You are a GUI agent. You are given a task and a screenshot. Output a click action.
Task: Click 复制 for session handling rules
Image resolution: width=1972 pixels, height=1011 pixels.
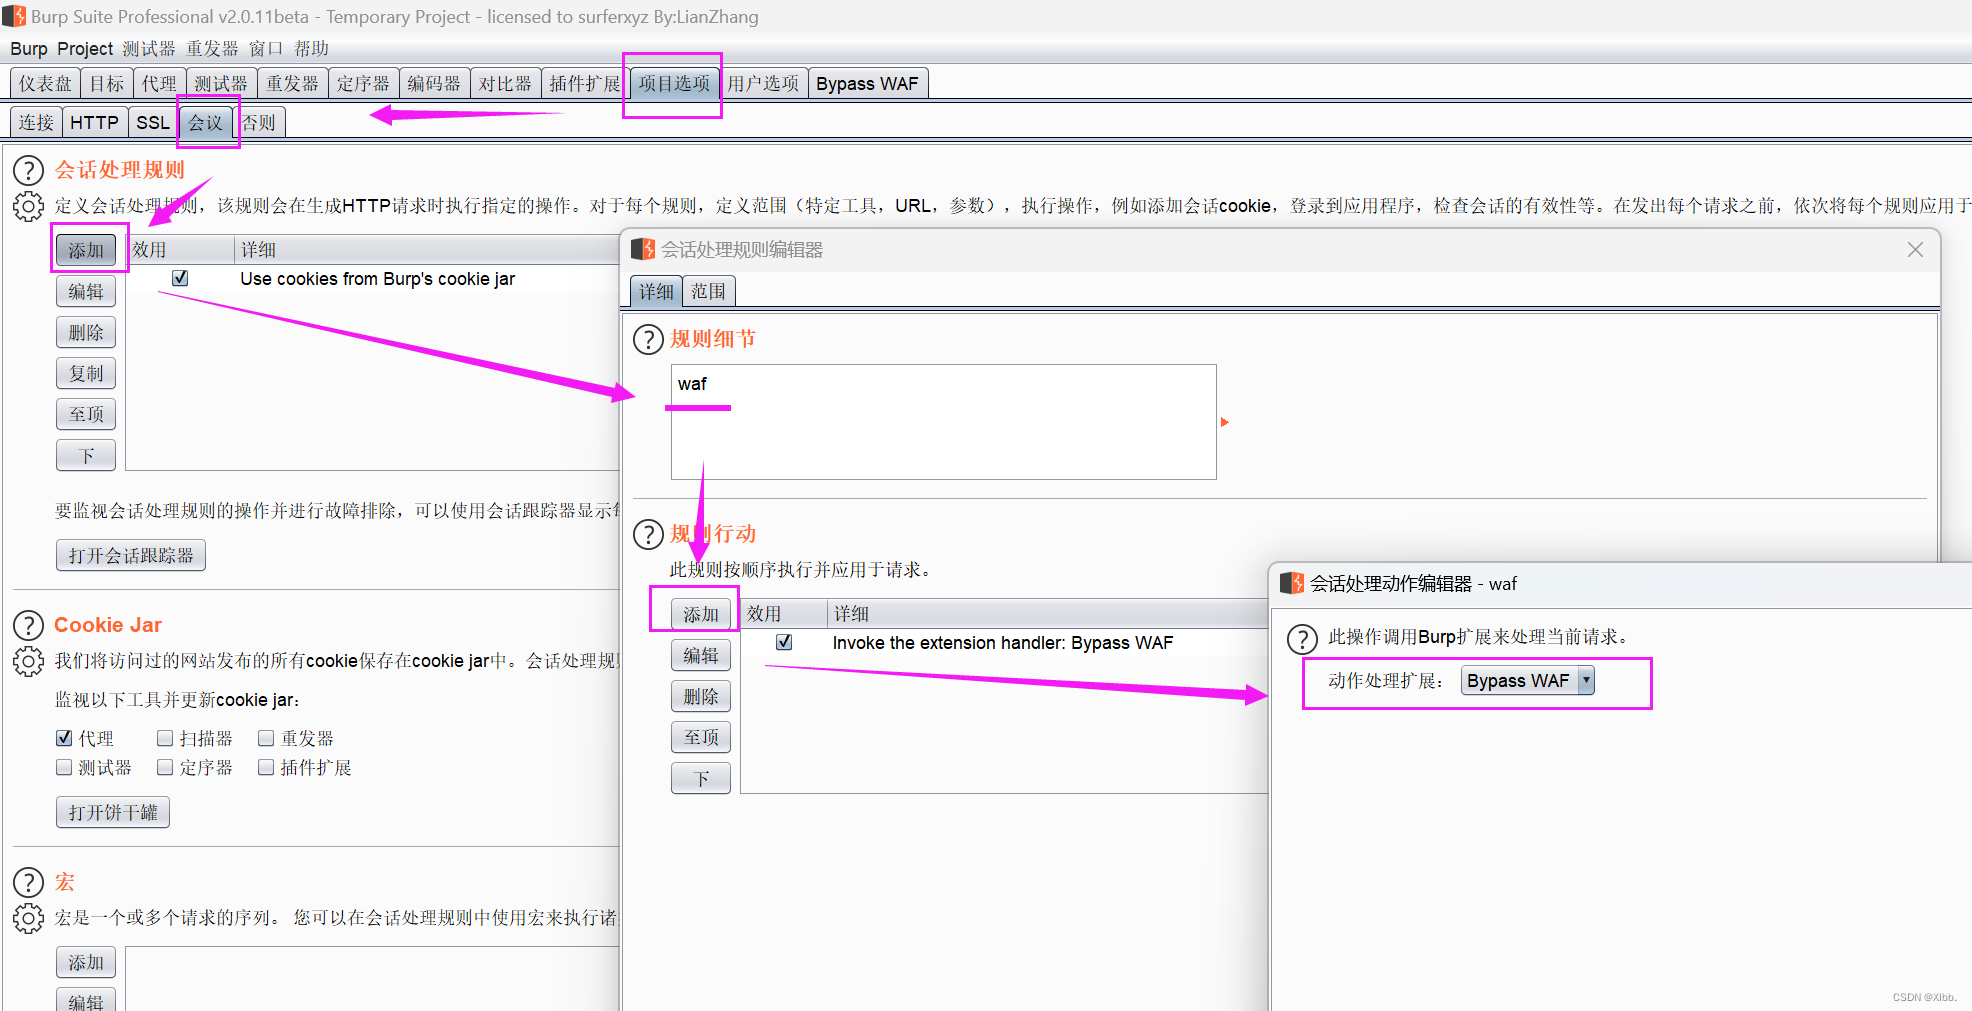click(86, 373)
